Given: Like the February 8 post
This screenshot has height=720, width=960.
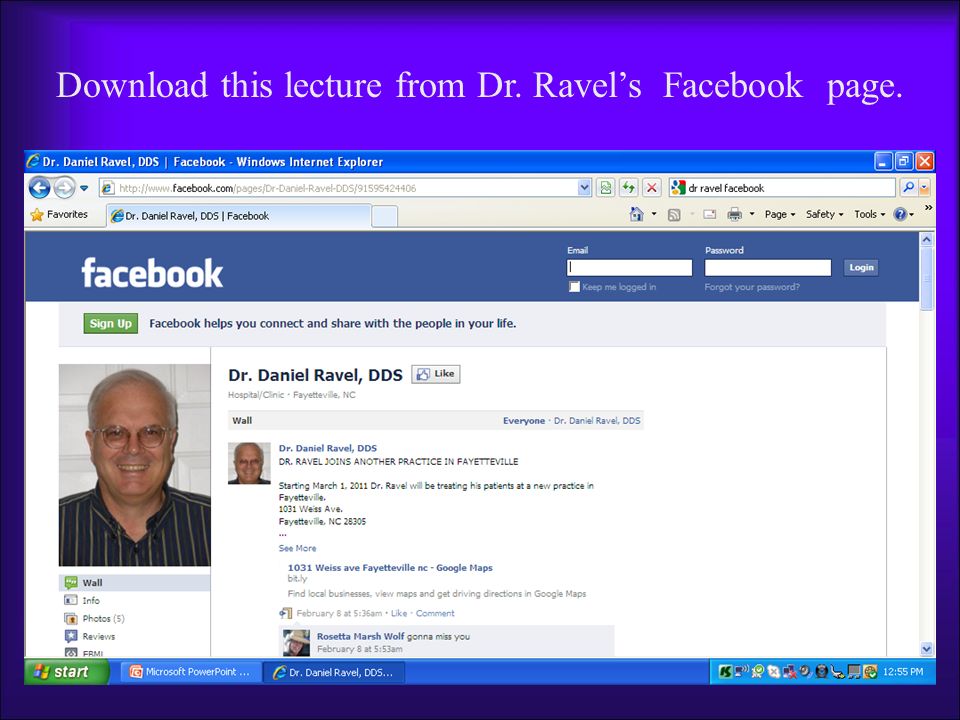Looking at the screenshot, I should [x=399, y=613].
